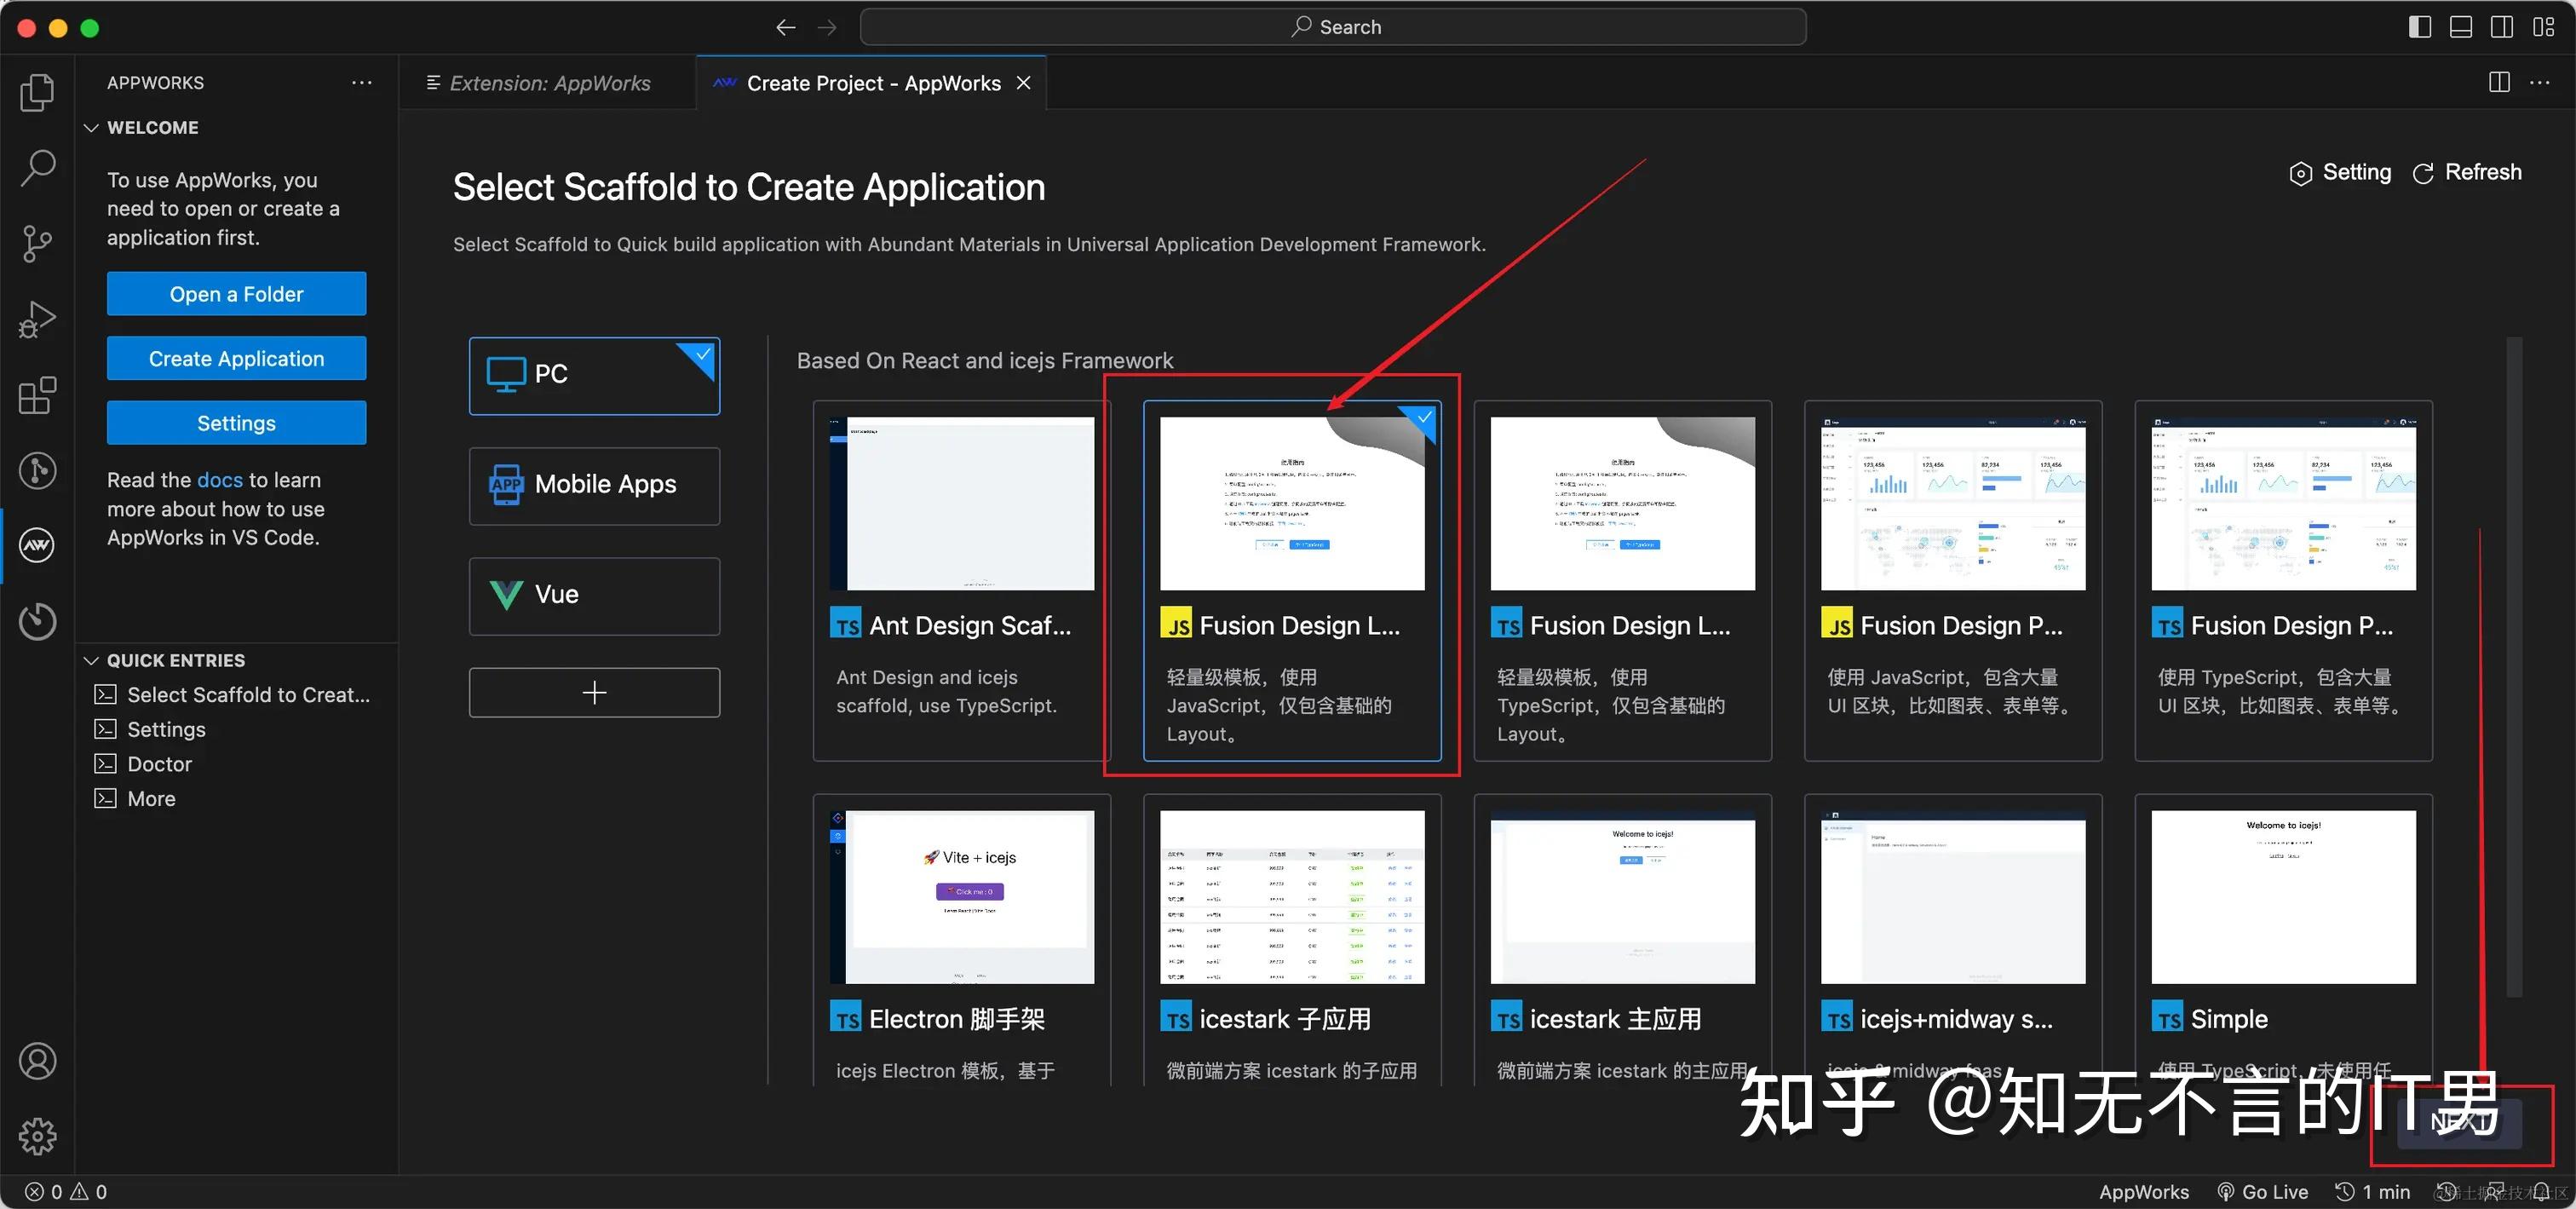Open editor More Actions ellipsis

point(2540,82)
